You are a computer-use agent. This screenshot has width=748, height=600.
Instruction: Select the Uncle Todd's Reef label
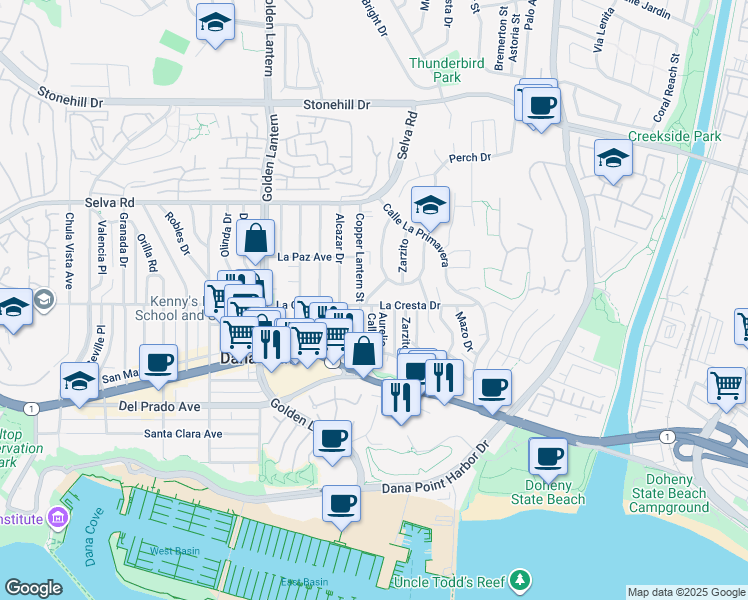point(449,582)
